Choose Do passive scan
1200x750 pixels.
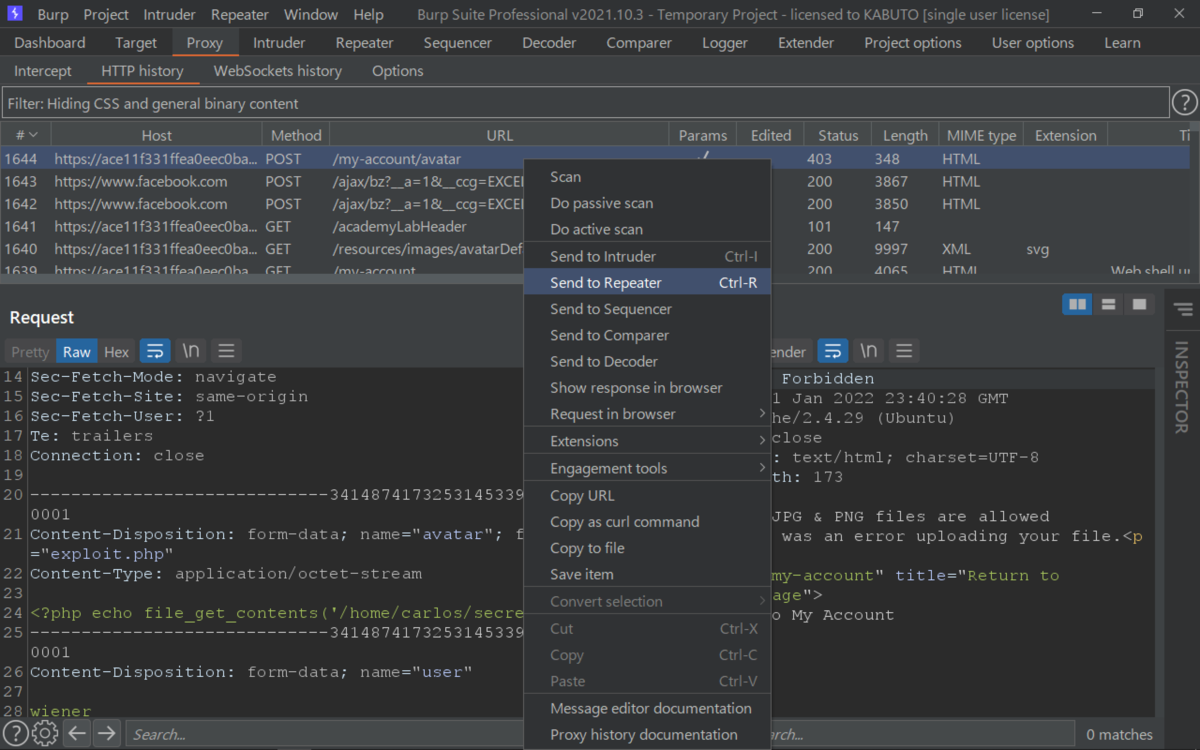point(647,203)
